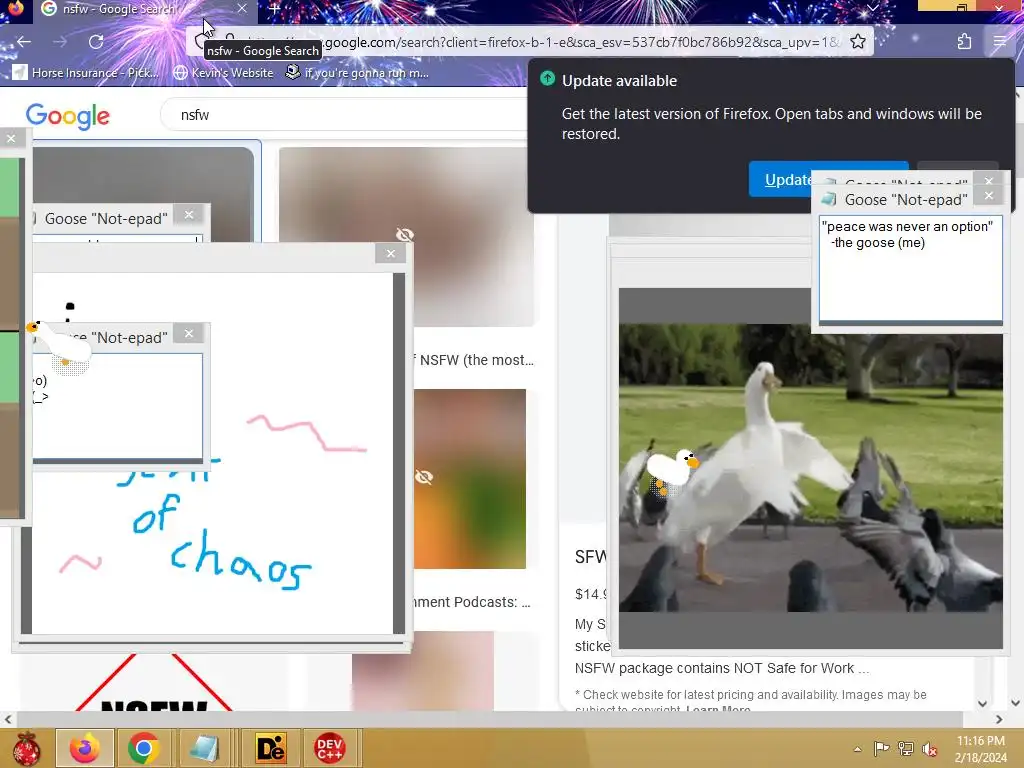Close the right Goose 'Not-epad' with the quote
The height and width of the screenshot is (768, 1024).
[989, 195]
